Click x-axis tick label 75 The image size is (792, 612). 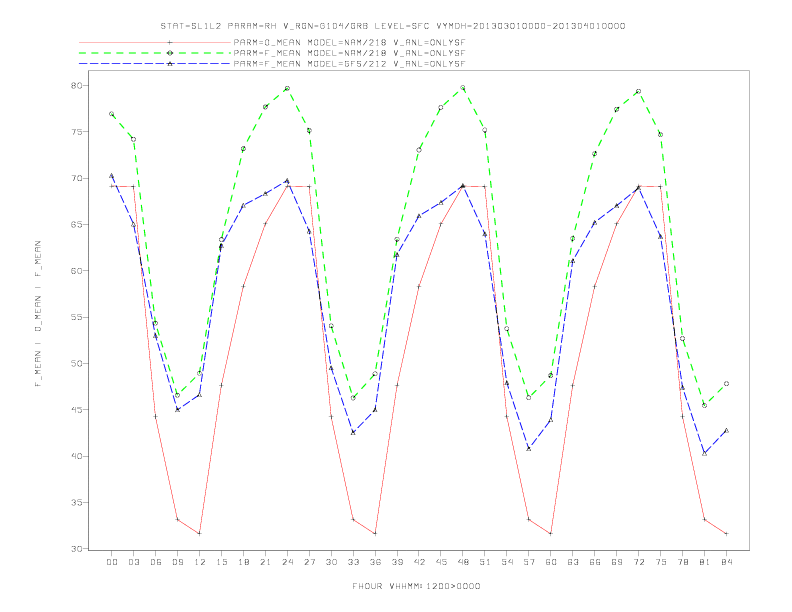point(661,562)
